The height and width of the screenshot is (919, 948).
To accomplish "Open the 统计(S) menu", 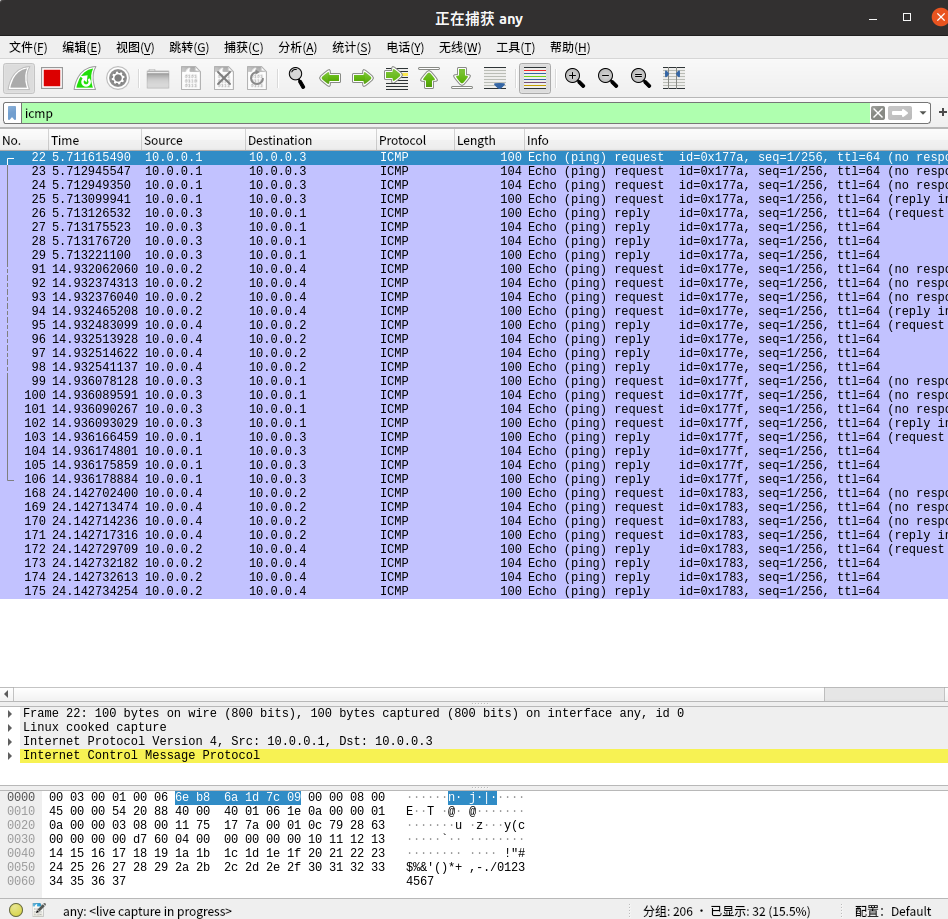I will pyautogui.click(x=352, y=48).
